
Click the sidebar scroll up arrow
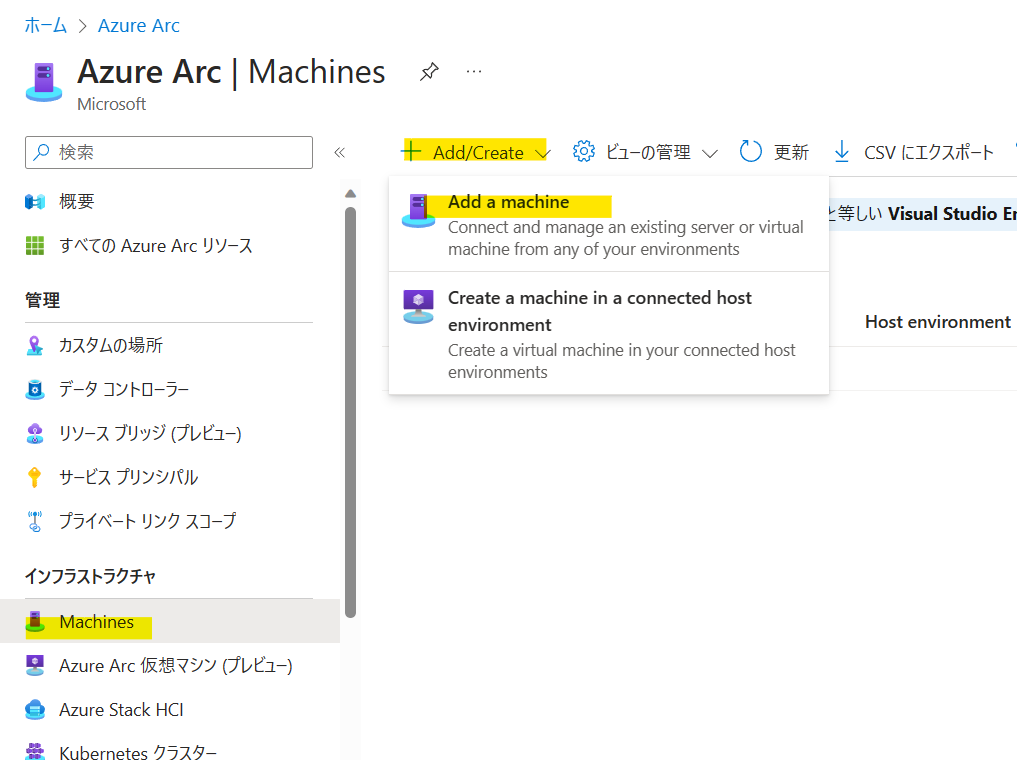[x=350, y=193]
